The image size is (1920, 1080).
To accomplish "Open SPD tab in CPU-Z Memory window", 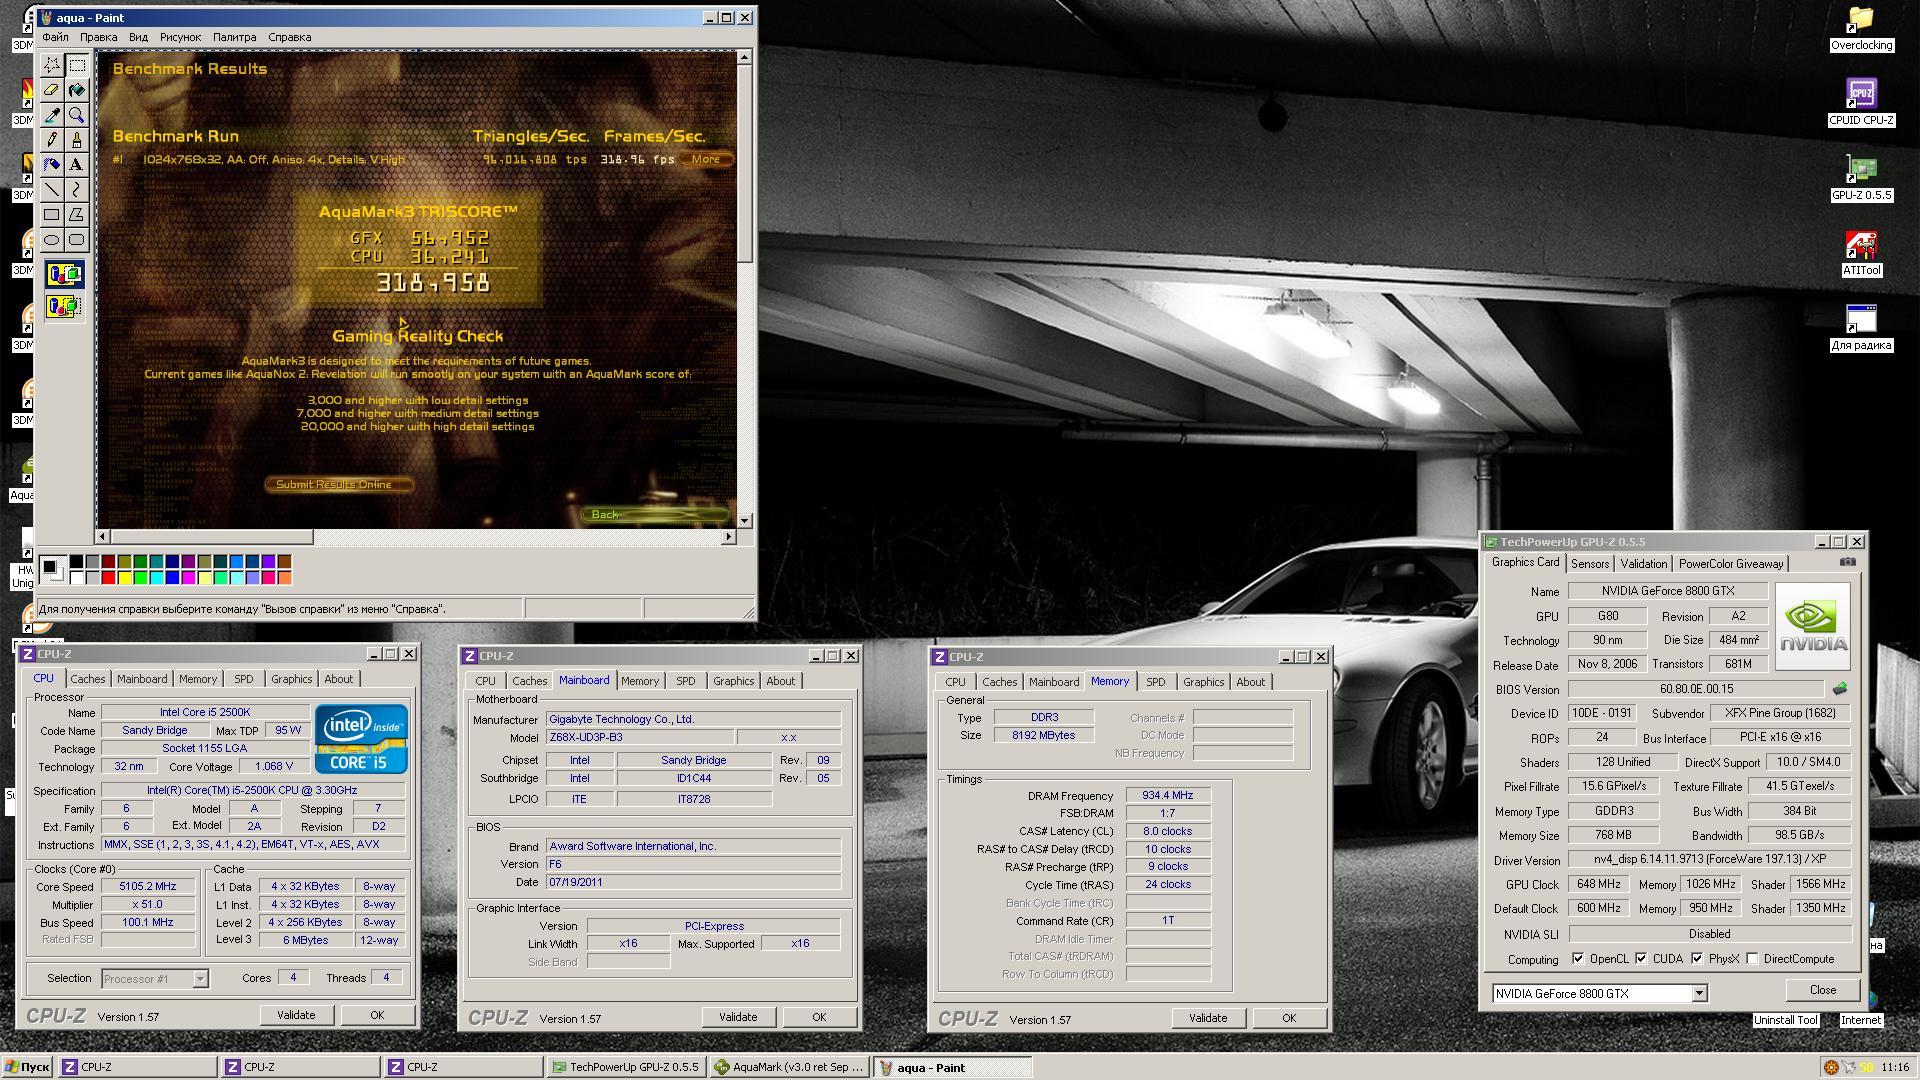I will click(1155, 682).
